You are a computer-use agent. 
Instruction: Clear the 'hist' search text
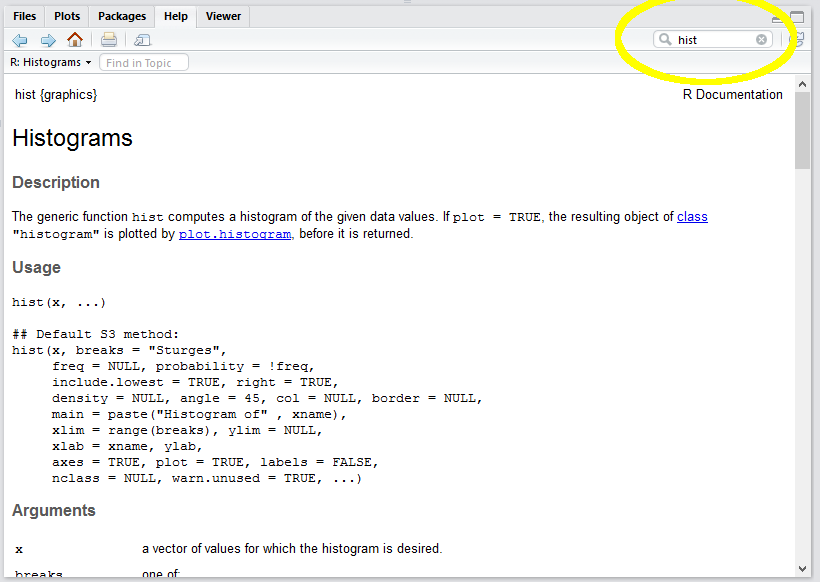coord(761,40)
